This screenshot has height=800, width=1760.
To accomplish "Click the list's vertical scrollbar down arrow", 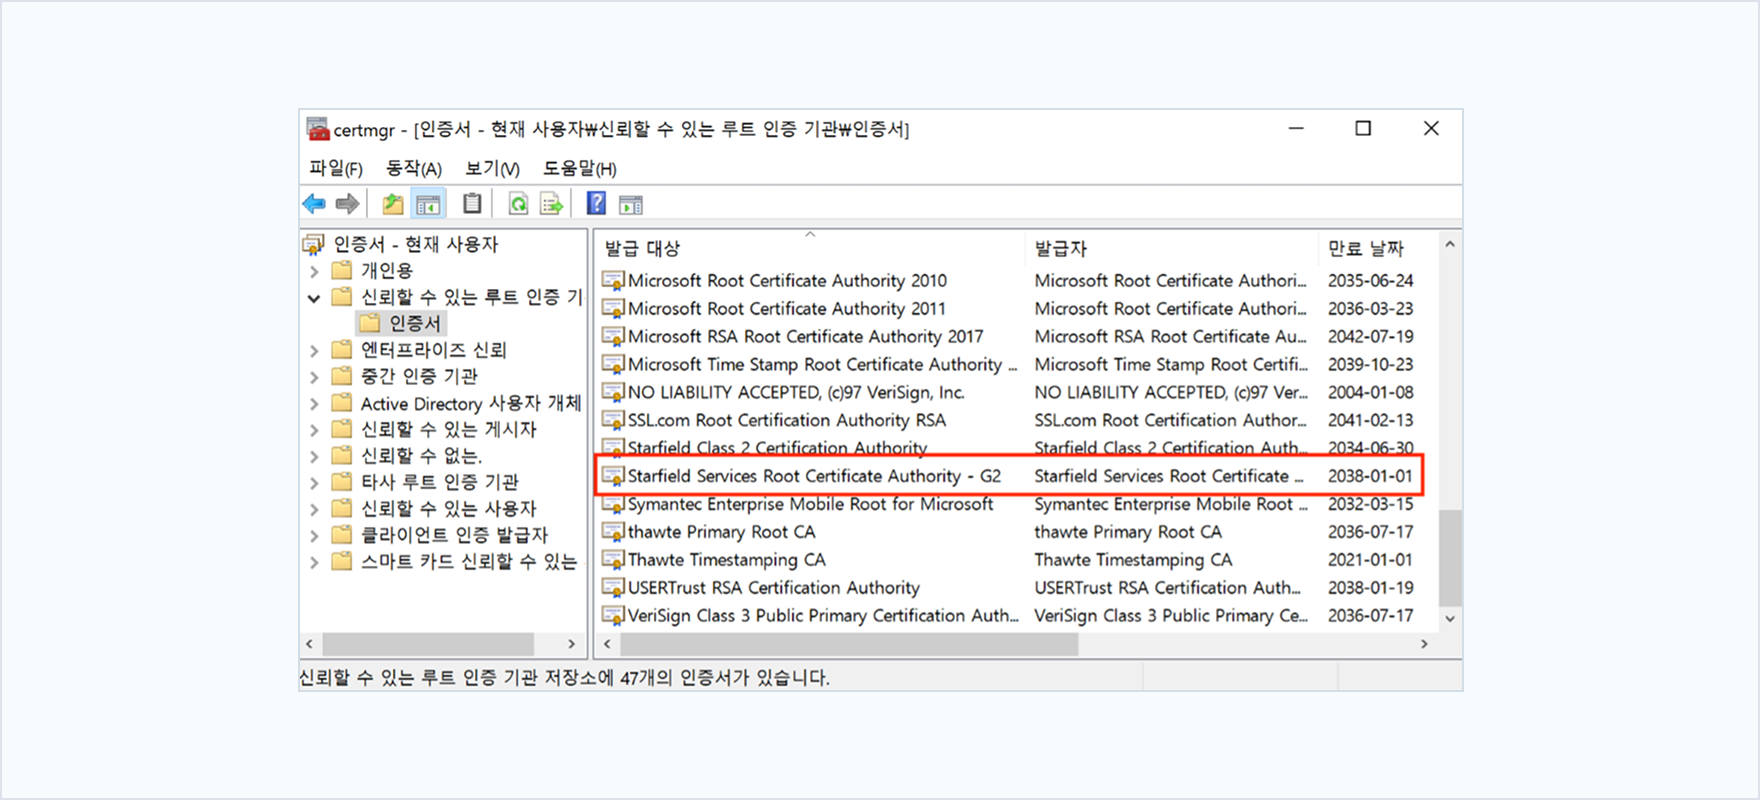I will 1450,619.
